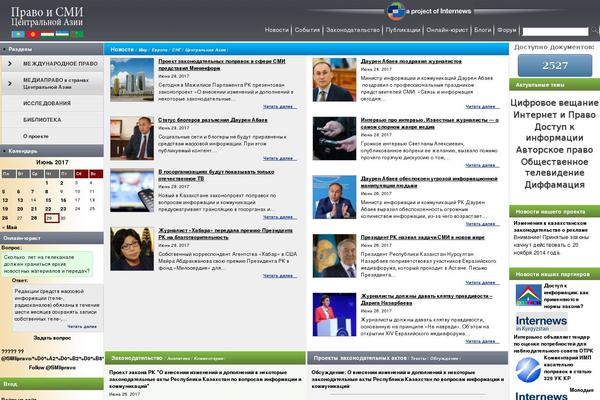The image size is (600, 400).
Task: Click the Tajikistan flag icon
Action: pyautogui.click(x=47, y=35)
